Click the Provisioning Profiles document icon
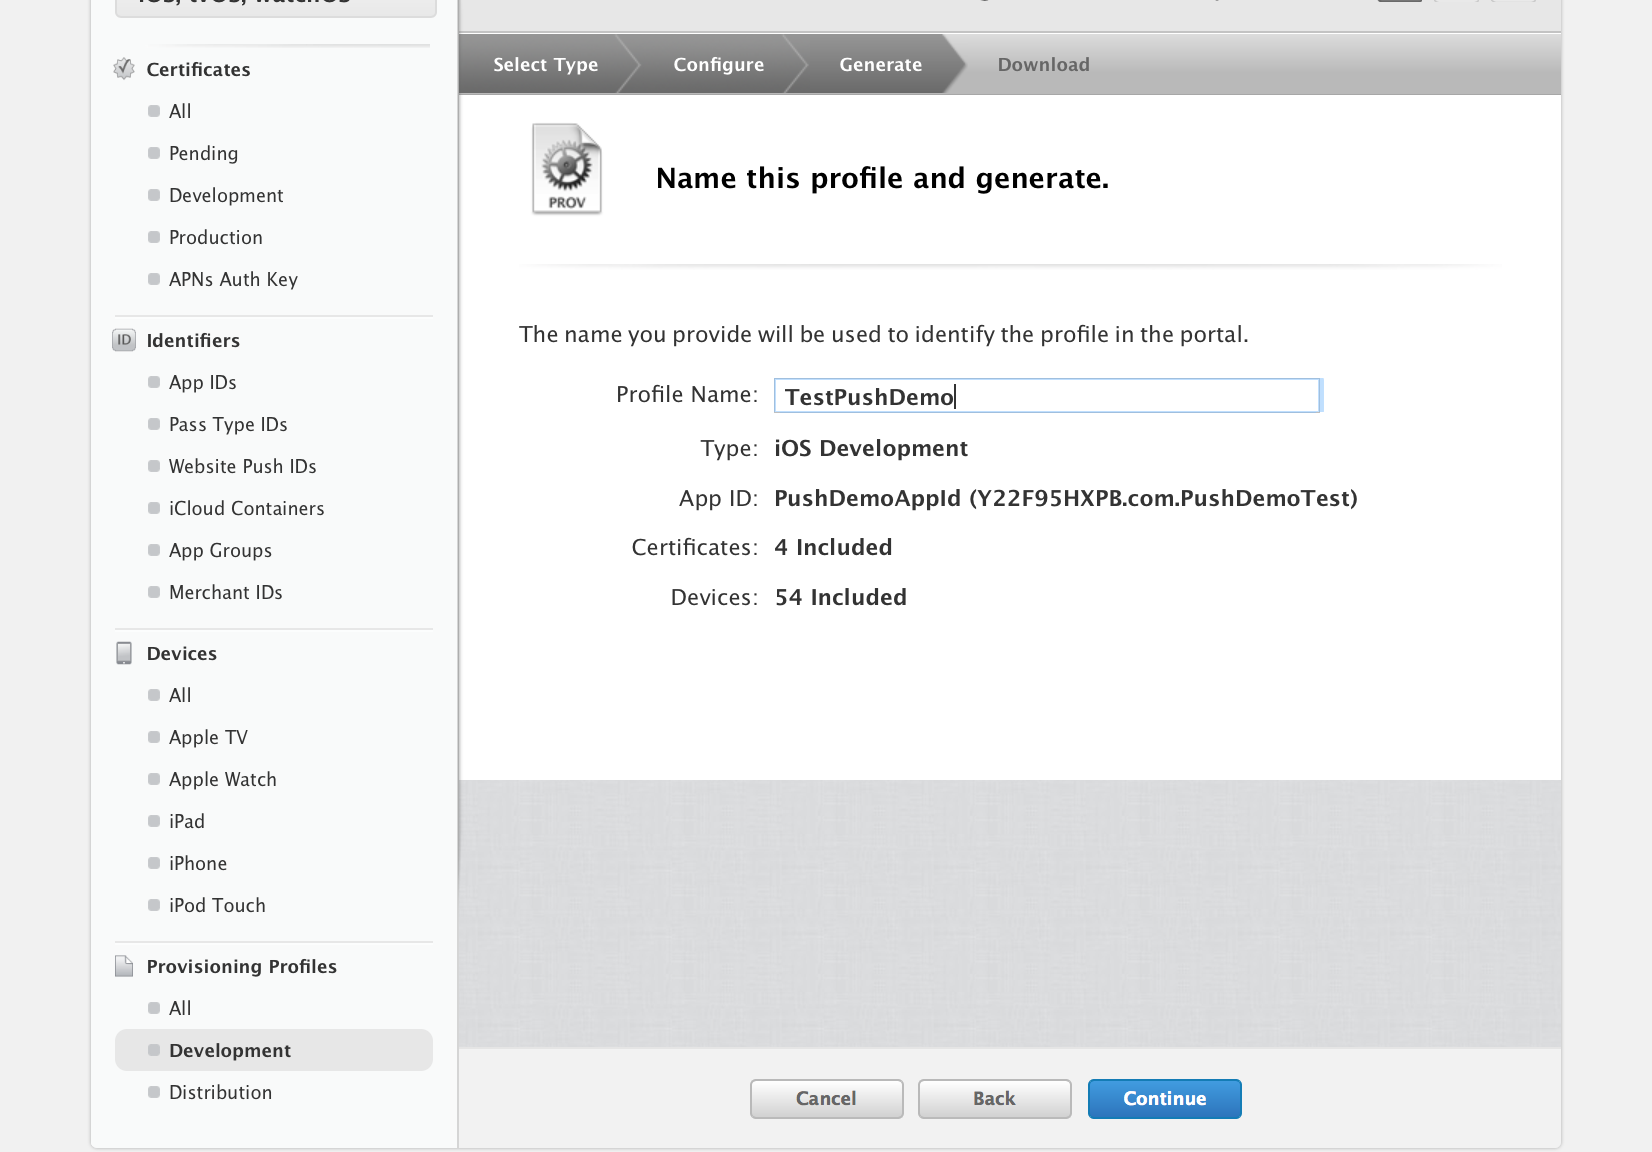This screenshot has height=1152, width=1652. pyautogui.click(x=124, y=966)
